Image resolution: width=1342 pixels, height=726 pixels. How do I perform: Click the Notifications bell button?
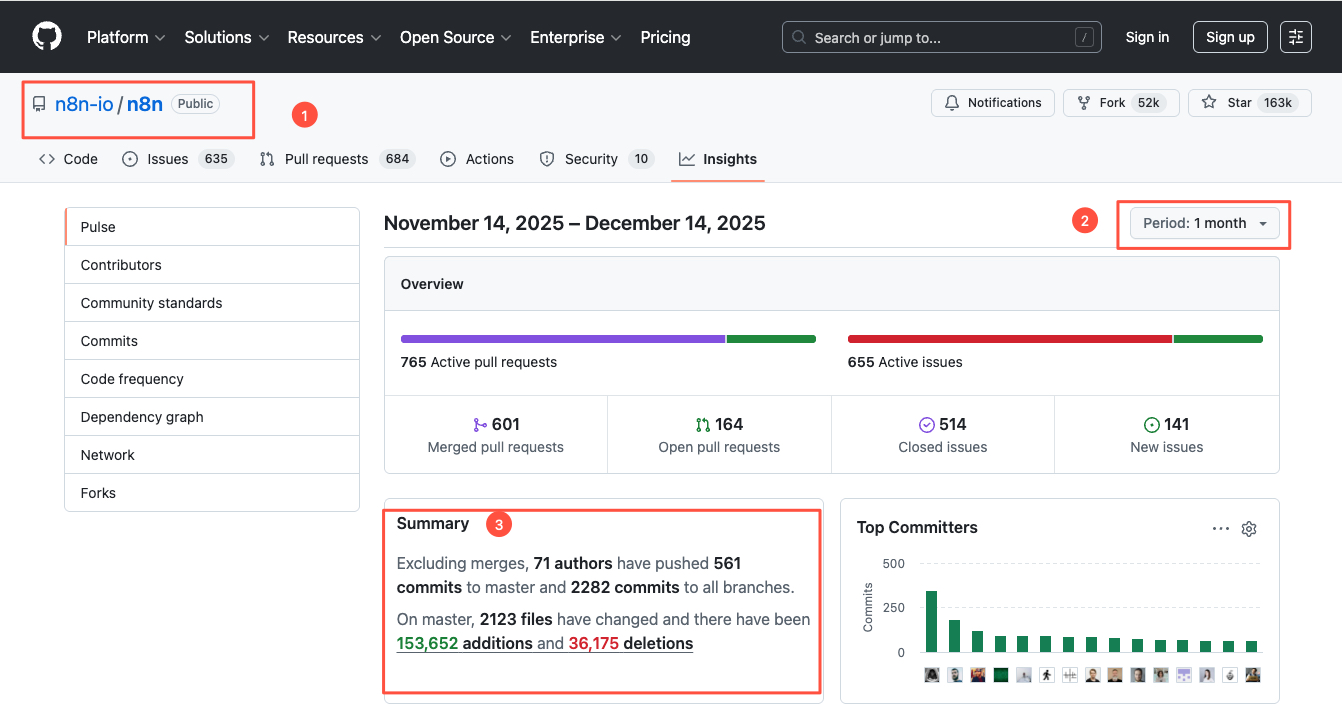993,103
